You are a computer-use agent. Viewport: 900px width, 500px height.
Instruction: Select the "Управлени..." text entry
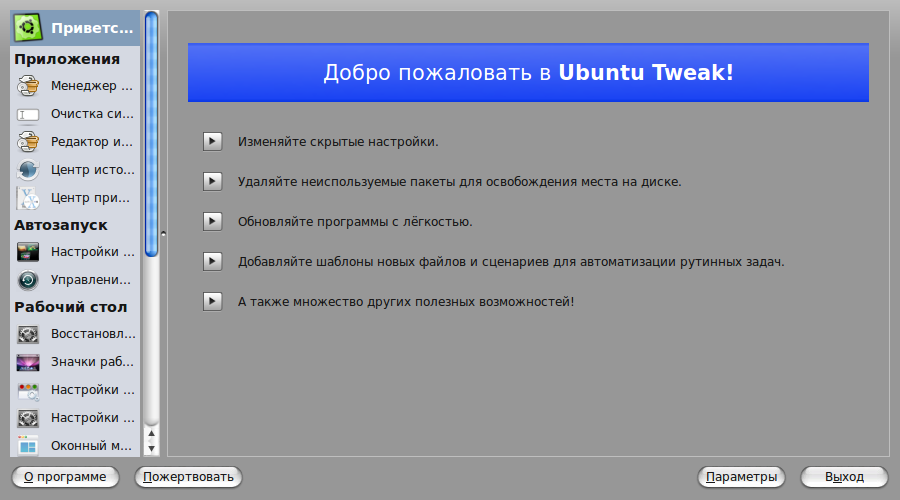pyautogui.click(x=91, y=280)
